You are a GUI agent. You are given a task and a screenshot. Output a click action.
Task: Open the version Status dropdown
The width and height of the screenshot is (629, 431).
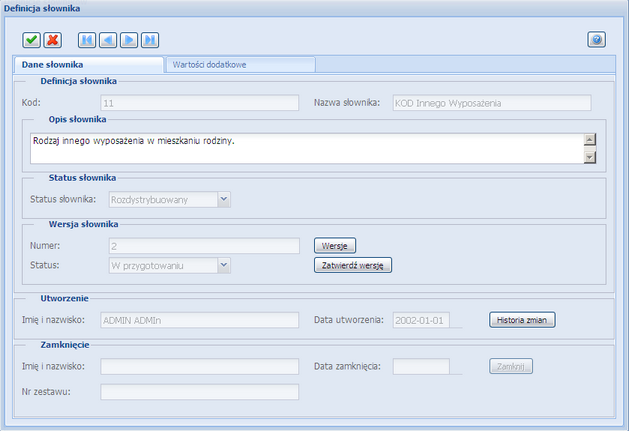click(224, 265)
